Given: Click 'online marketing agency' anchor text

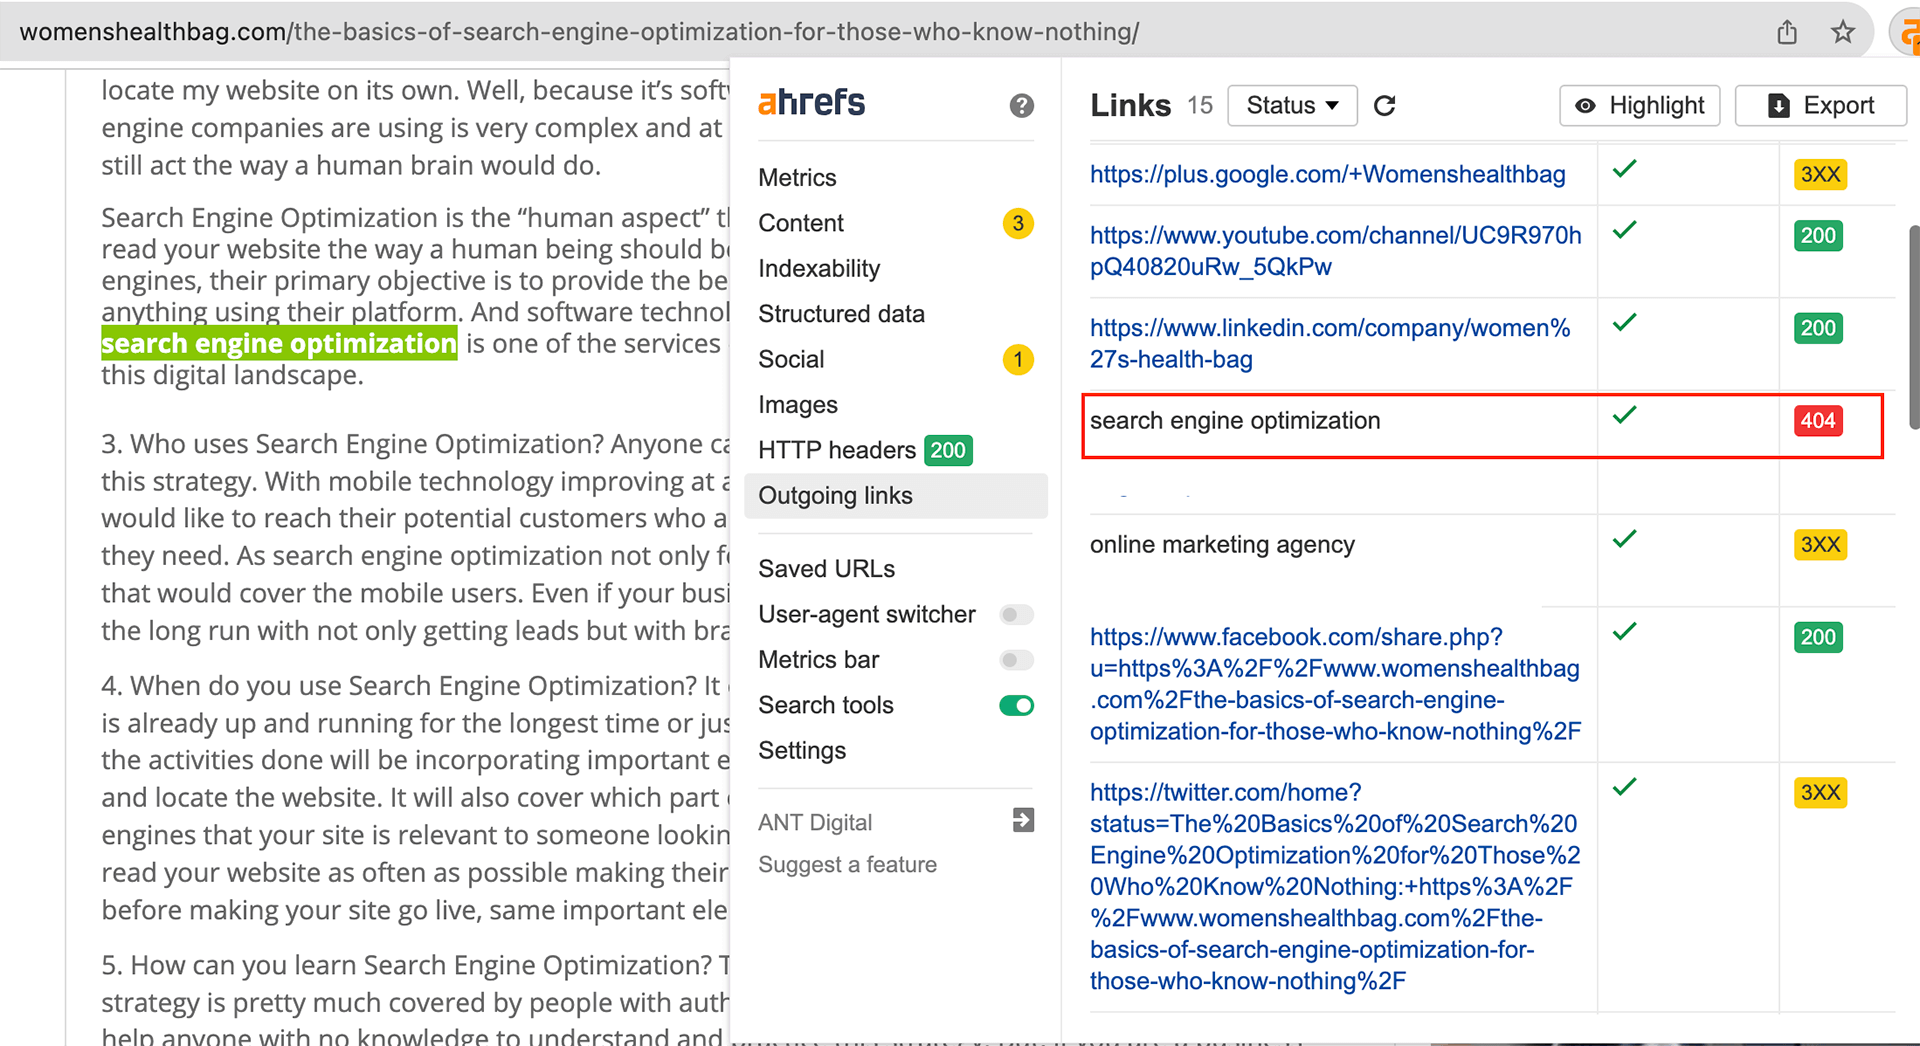Looking at the screenshot, I should tap(1222, 545).
